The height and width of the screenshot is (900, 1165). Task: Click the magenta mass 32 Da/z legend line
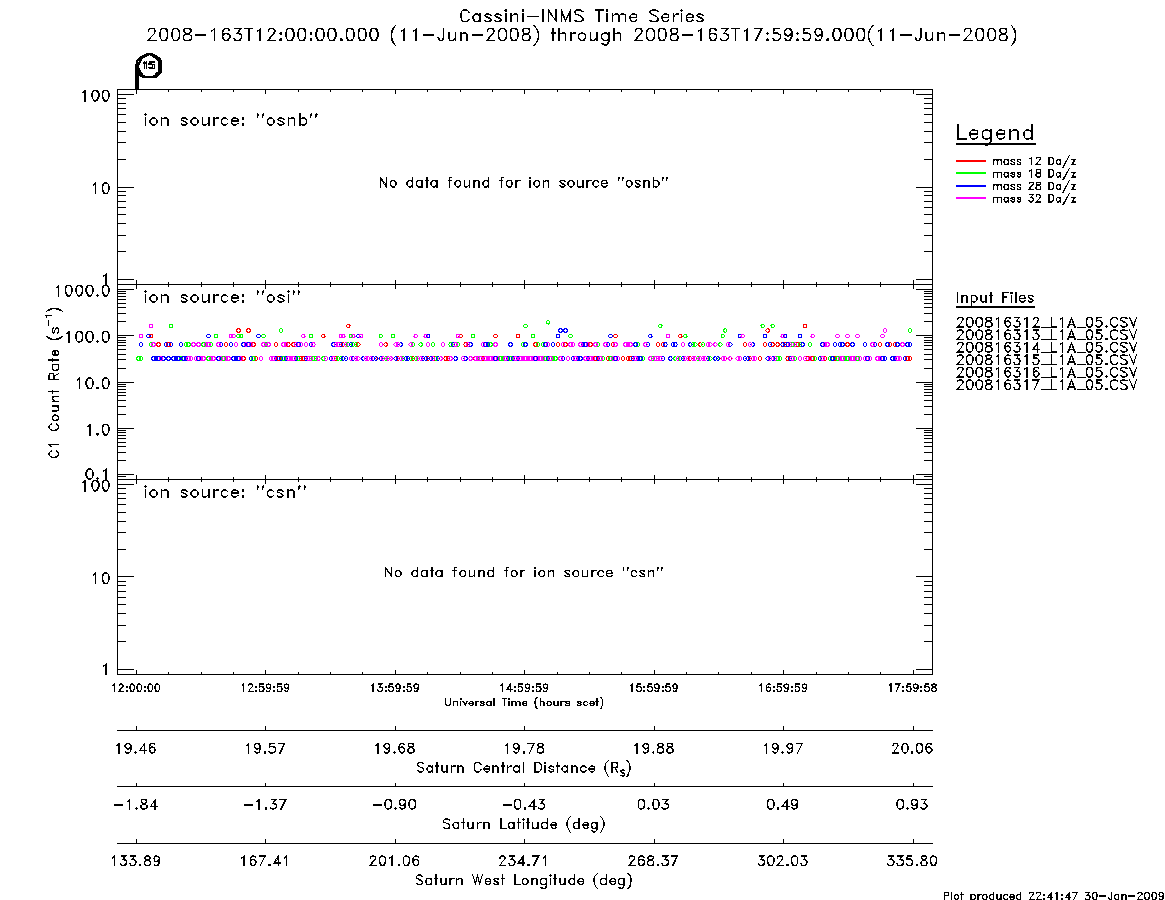point(970,199)
